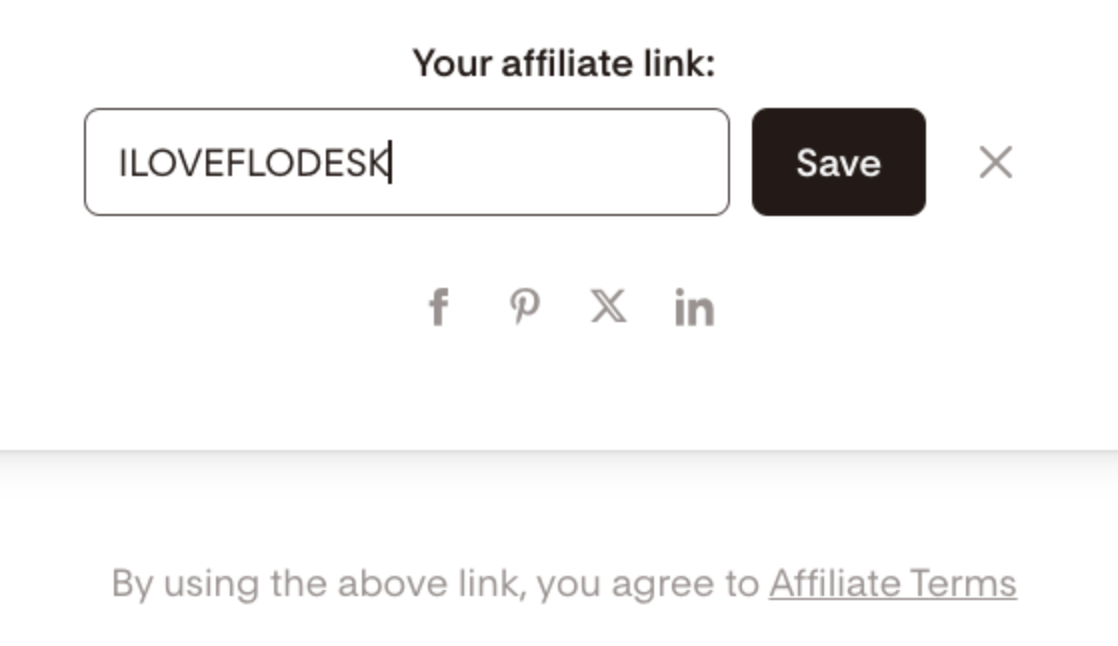Open the Affiliate Terms link

[892, 583]
